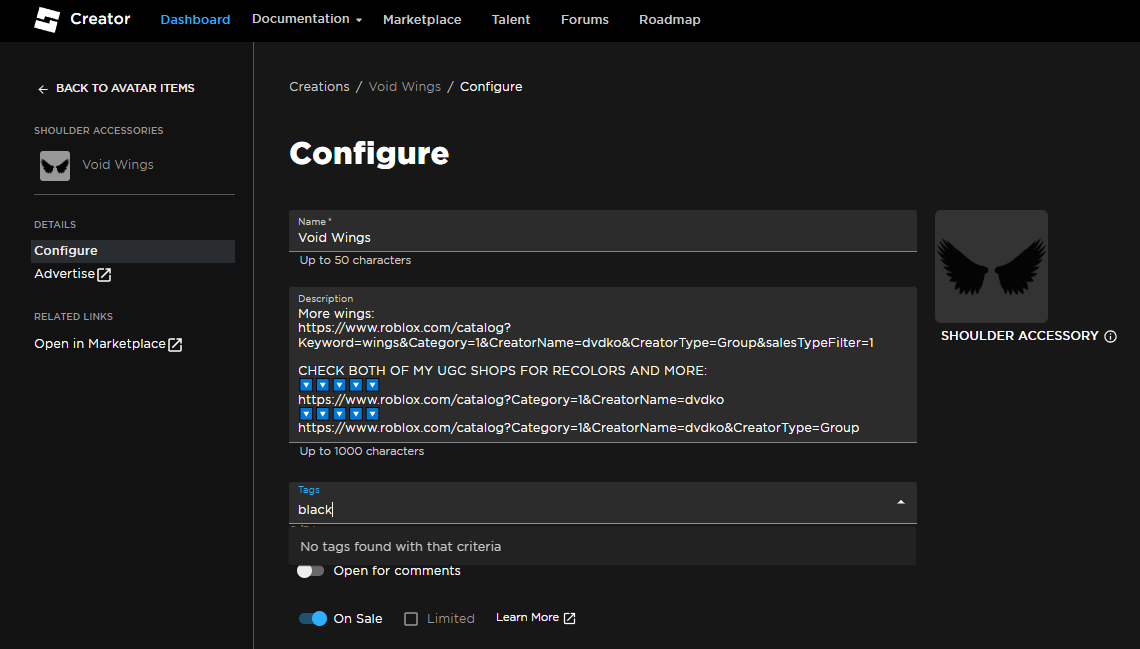Click the Roblox Creator logo icon

pos(47,20)
